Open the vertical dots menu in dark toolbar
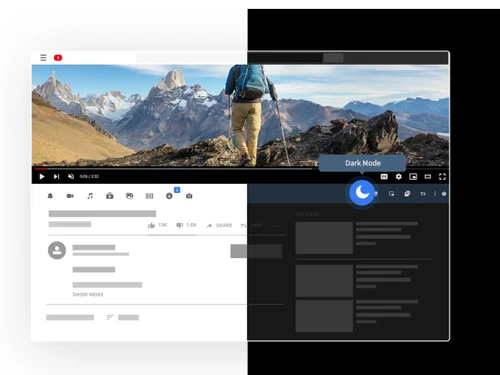Image resolution: width=500 pixels, height=375 pixels. click(435, 194)
